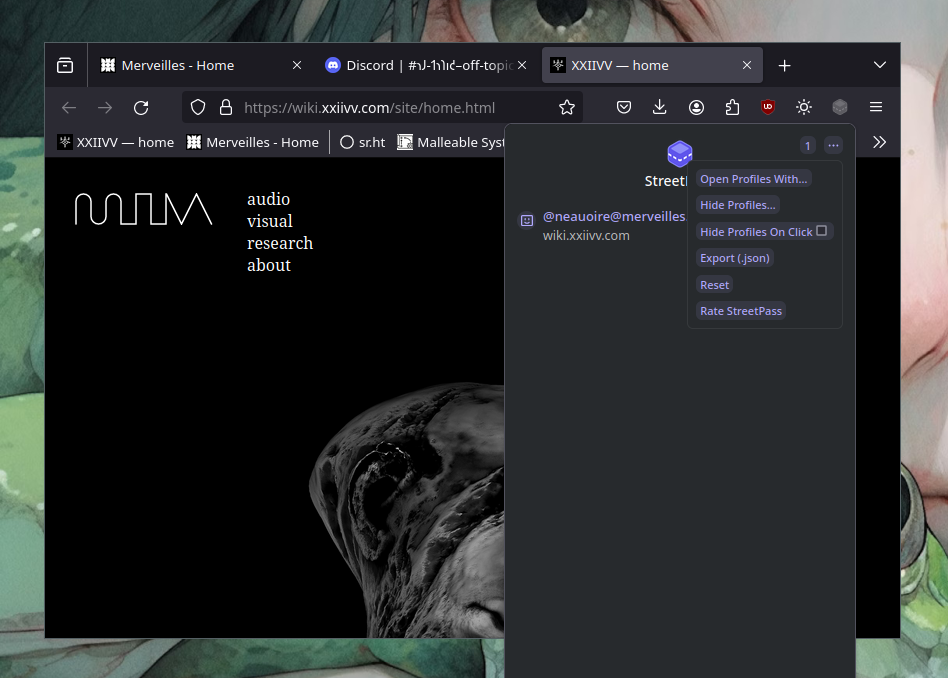Click the Save to Pocket icon
Screen dimensions: 948x678
(624, 107)
